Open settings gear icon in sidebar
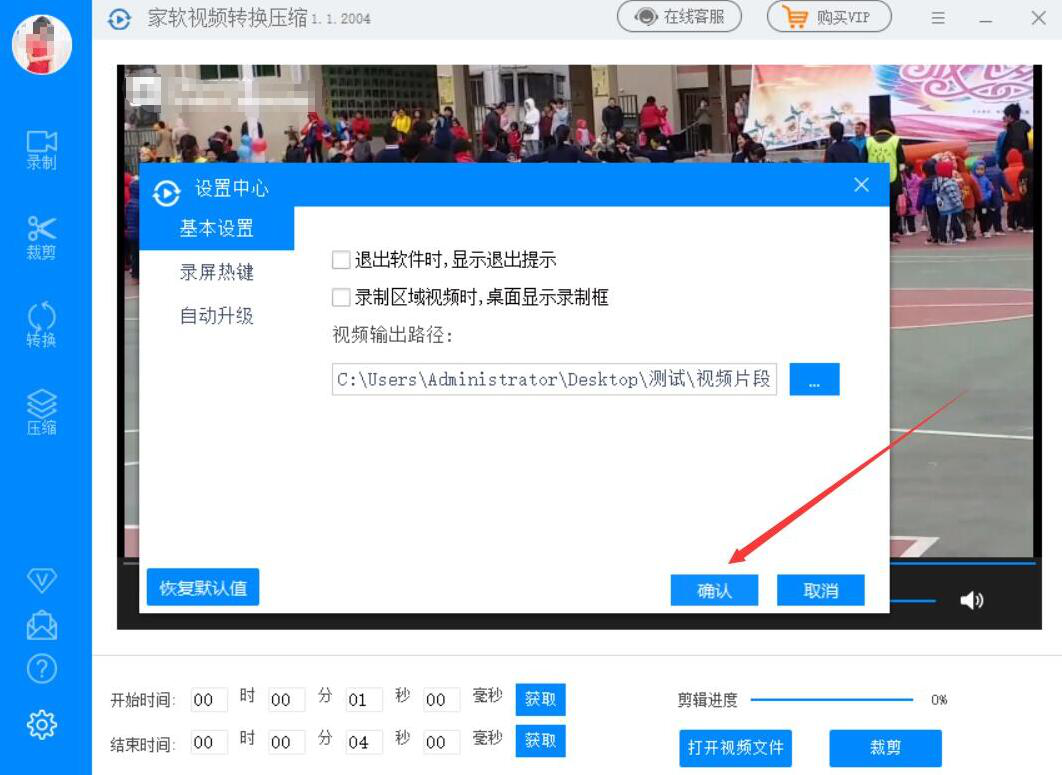Image resolution: width=1062 pixels, height=775 pixels. tap(41, 724)
